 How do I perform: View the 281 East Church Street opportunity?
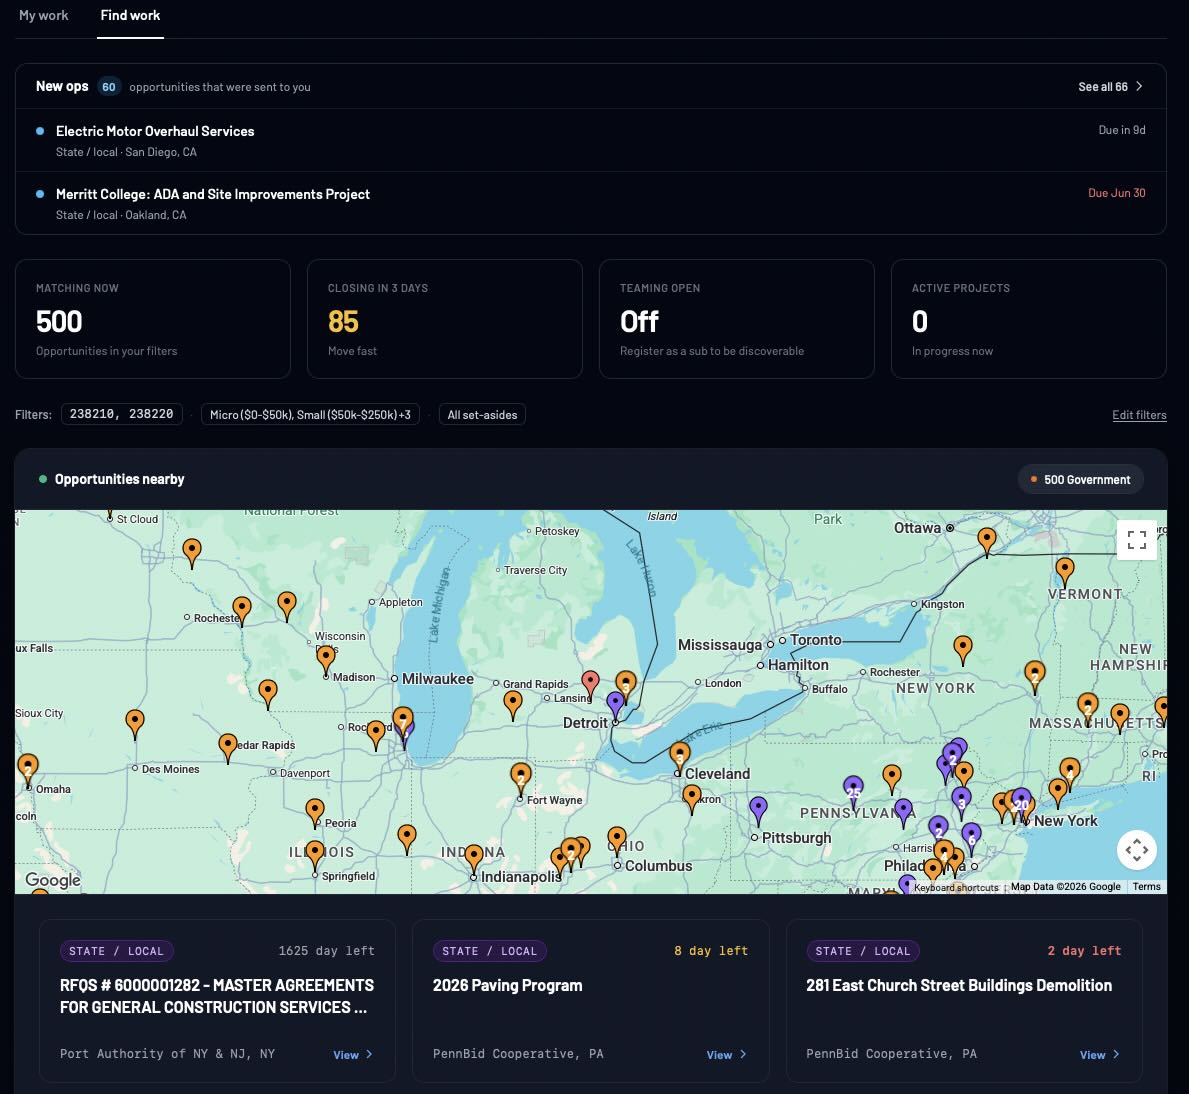[1100, 1055]
